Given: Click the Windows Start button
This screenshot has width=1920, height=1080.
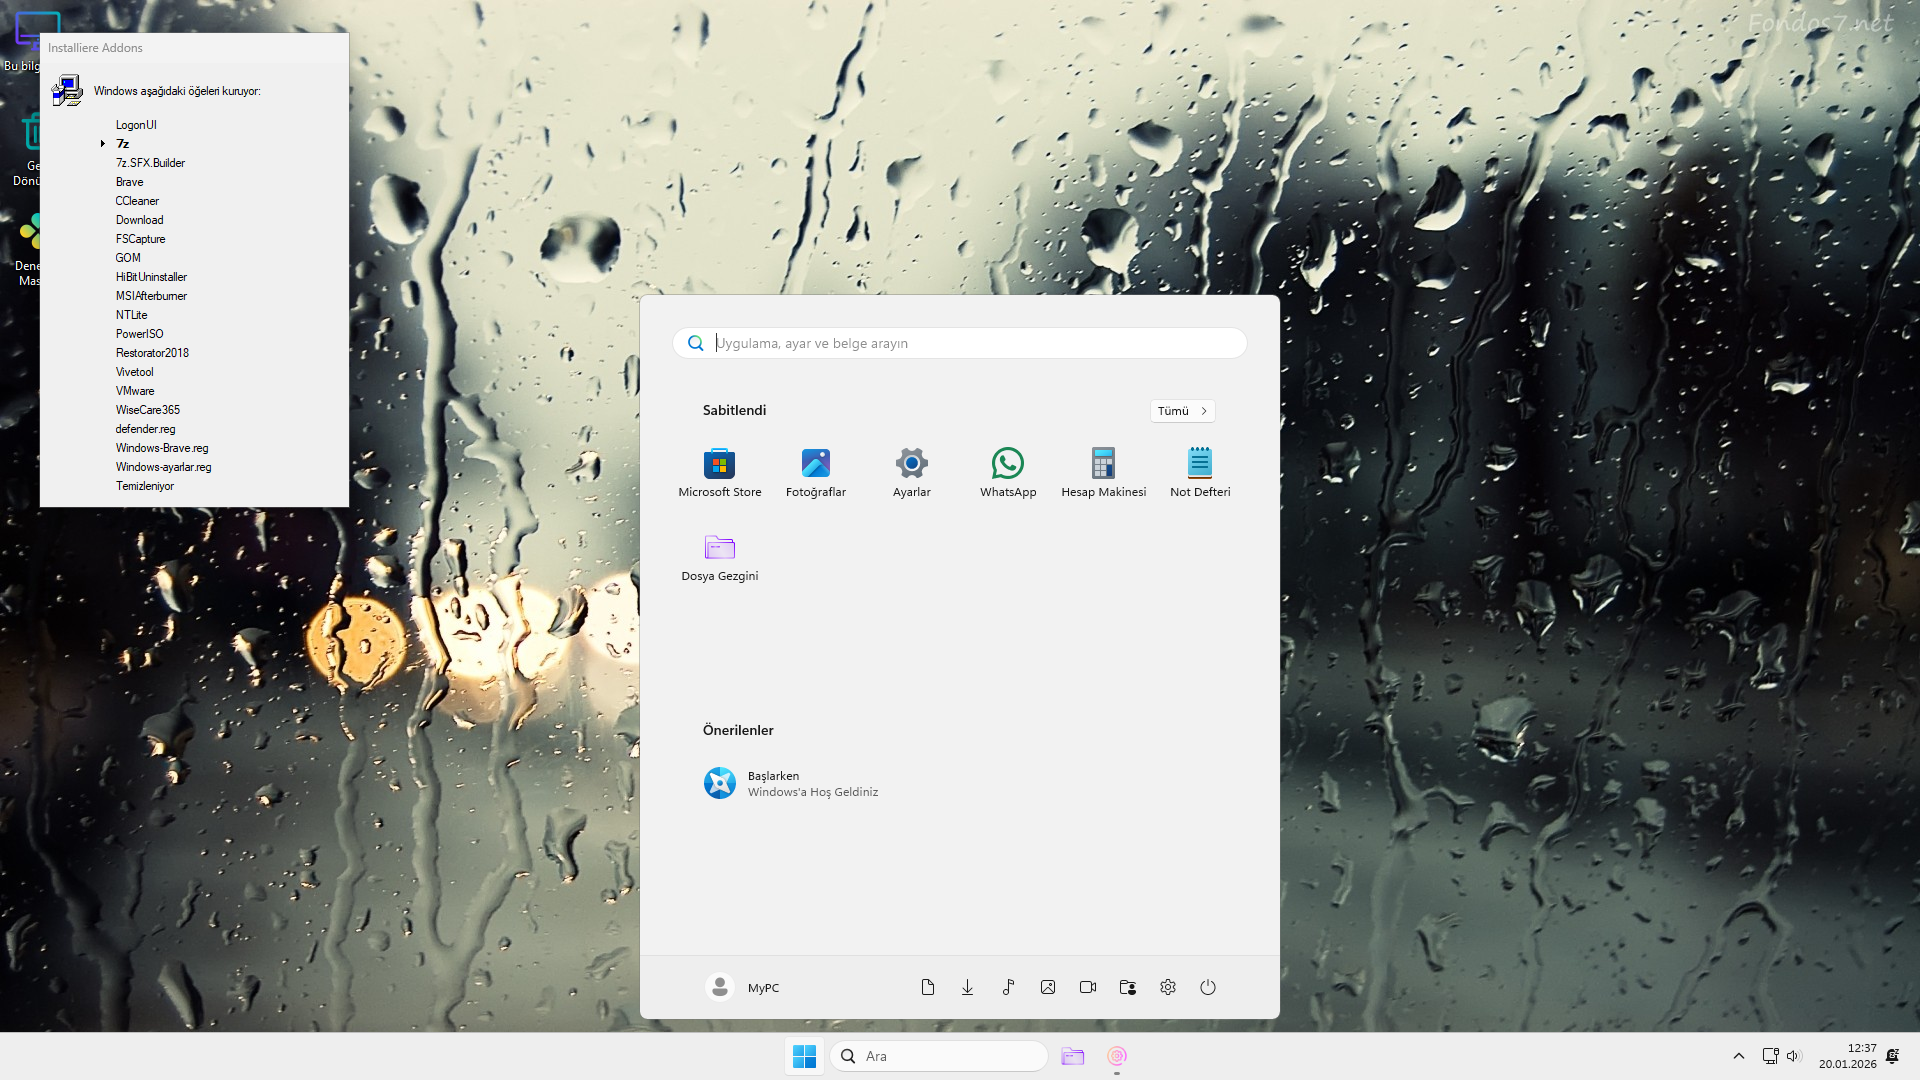Looking at the screenshot, I should [804, 1056].
